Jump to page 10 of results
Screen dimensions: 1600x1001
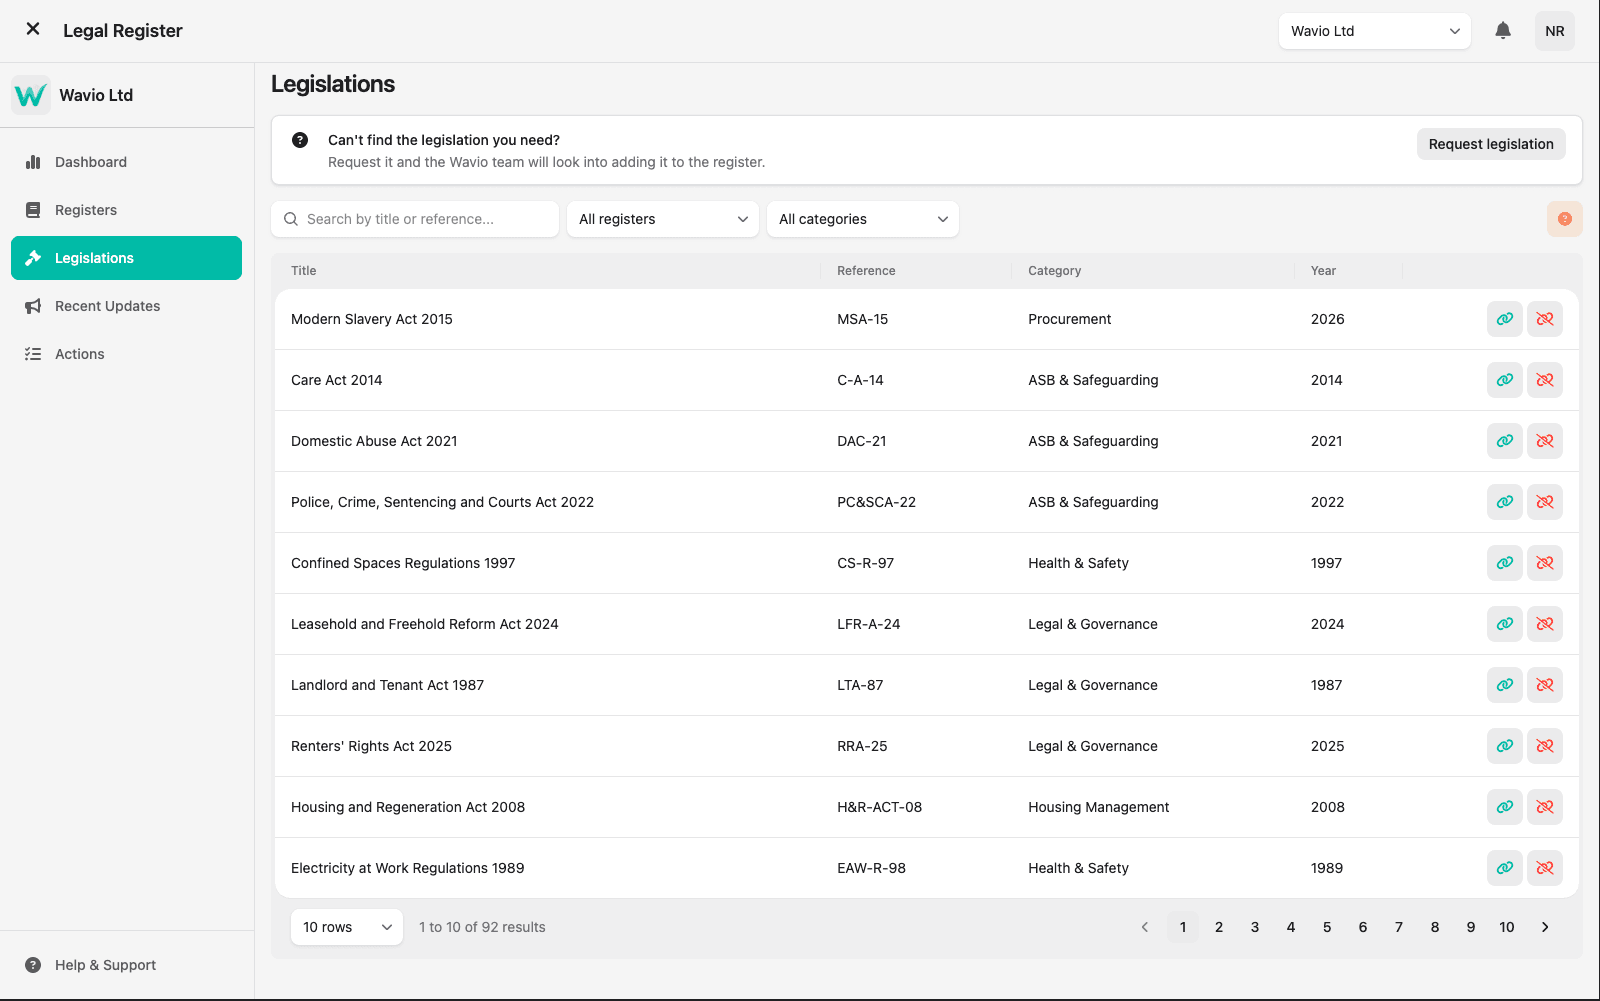pos(1507,927)
